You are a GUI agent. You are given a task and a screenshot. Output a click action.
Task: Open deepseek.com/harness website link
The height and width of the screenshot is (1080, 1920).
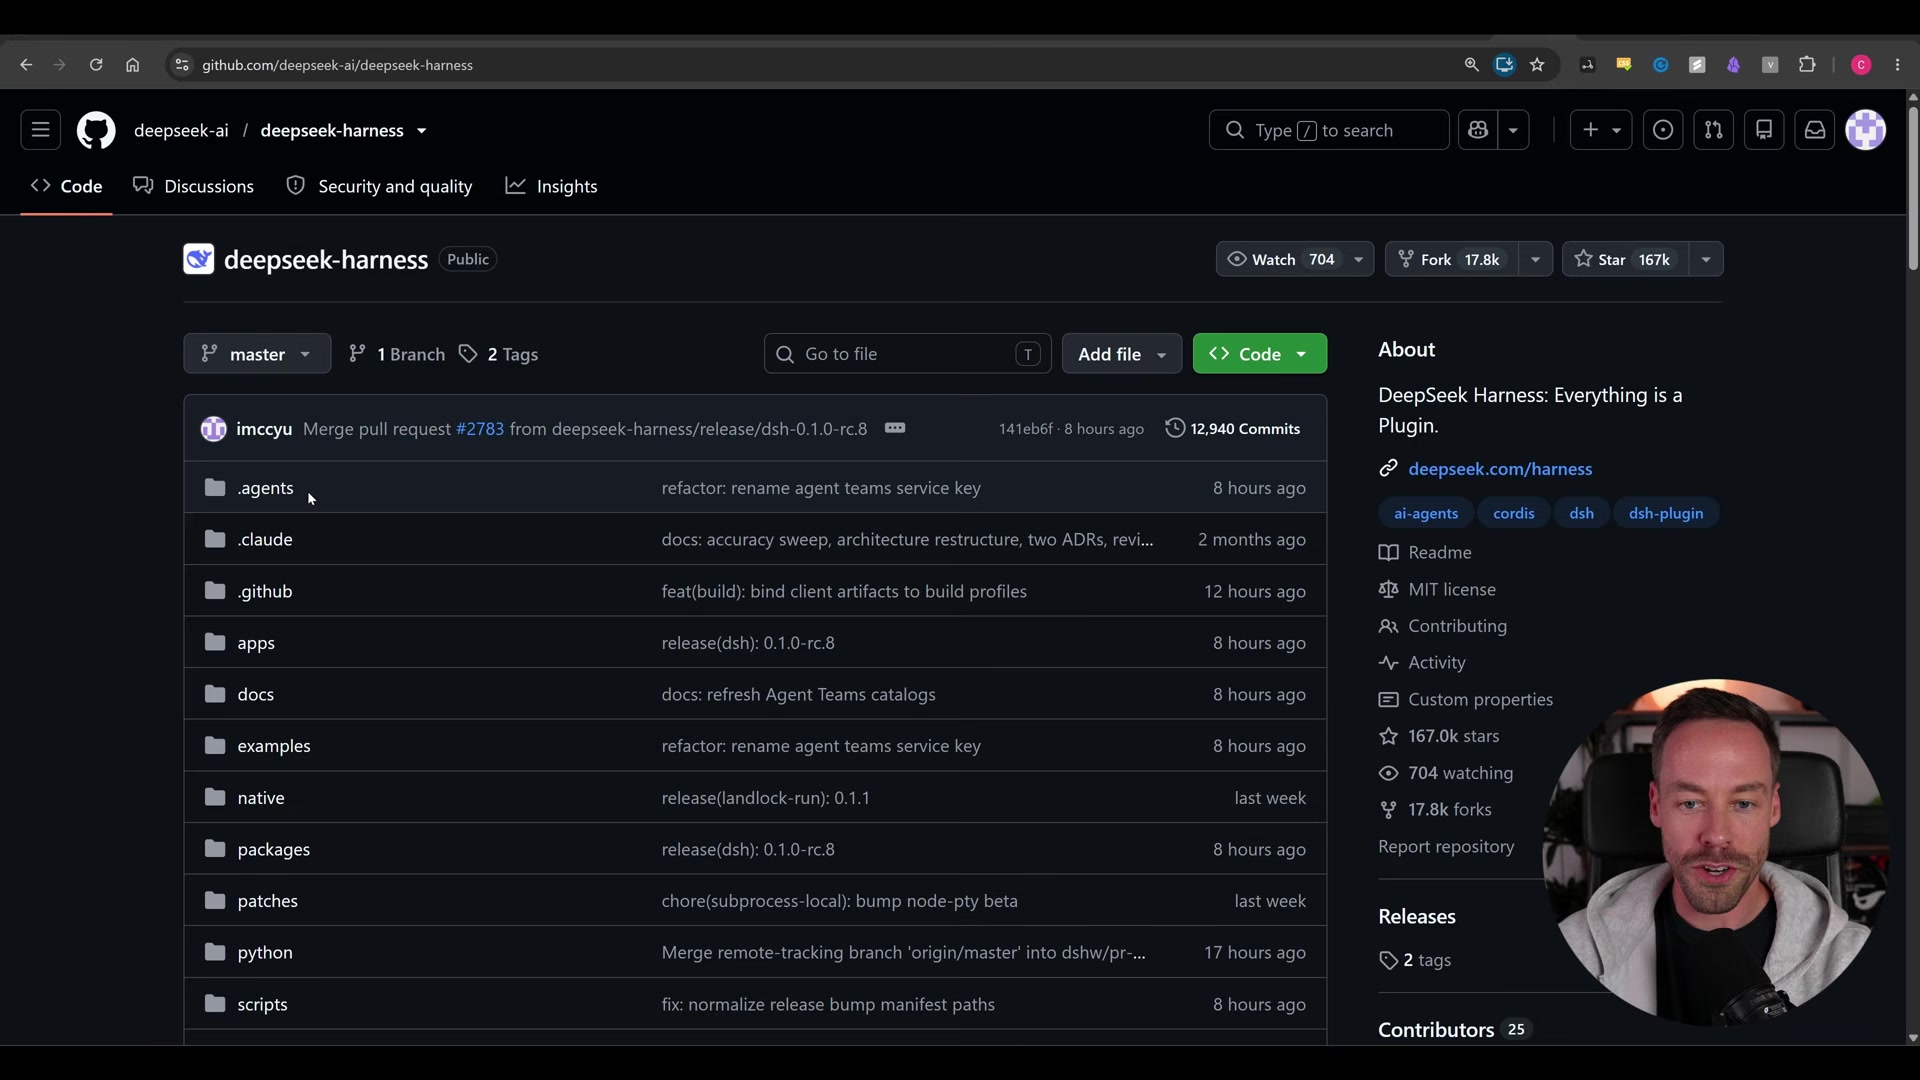click(1500, 469)
